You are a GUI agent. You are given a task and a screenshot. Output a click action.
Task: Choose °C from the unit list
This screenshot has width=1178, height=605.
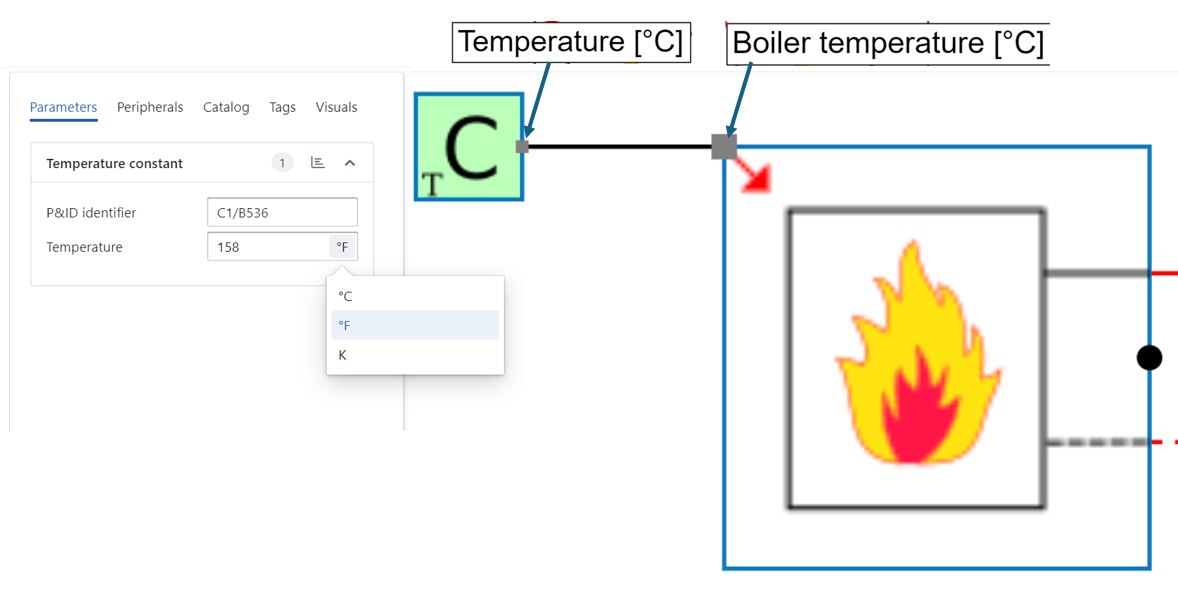pyautogui.click(x=346, y=296)
